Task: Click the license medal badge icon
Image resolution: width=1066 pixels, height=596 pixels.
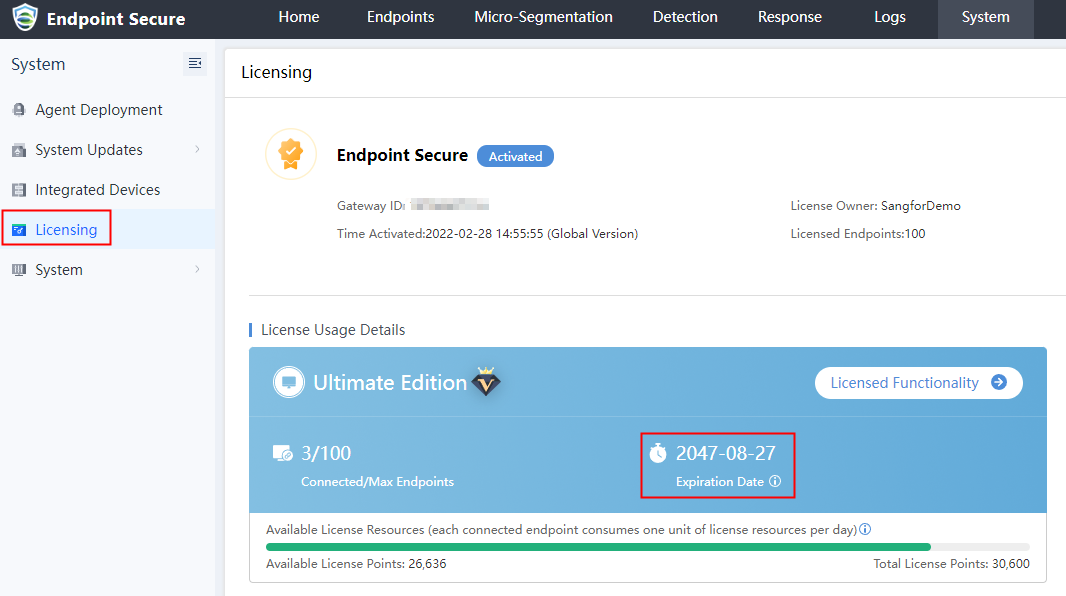Action: click(291, 154)
